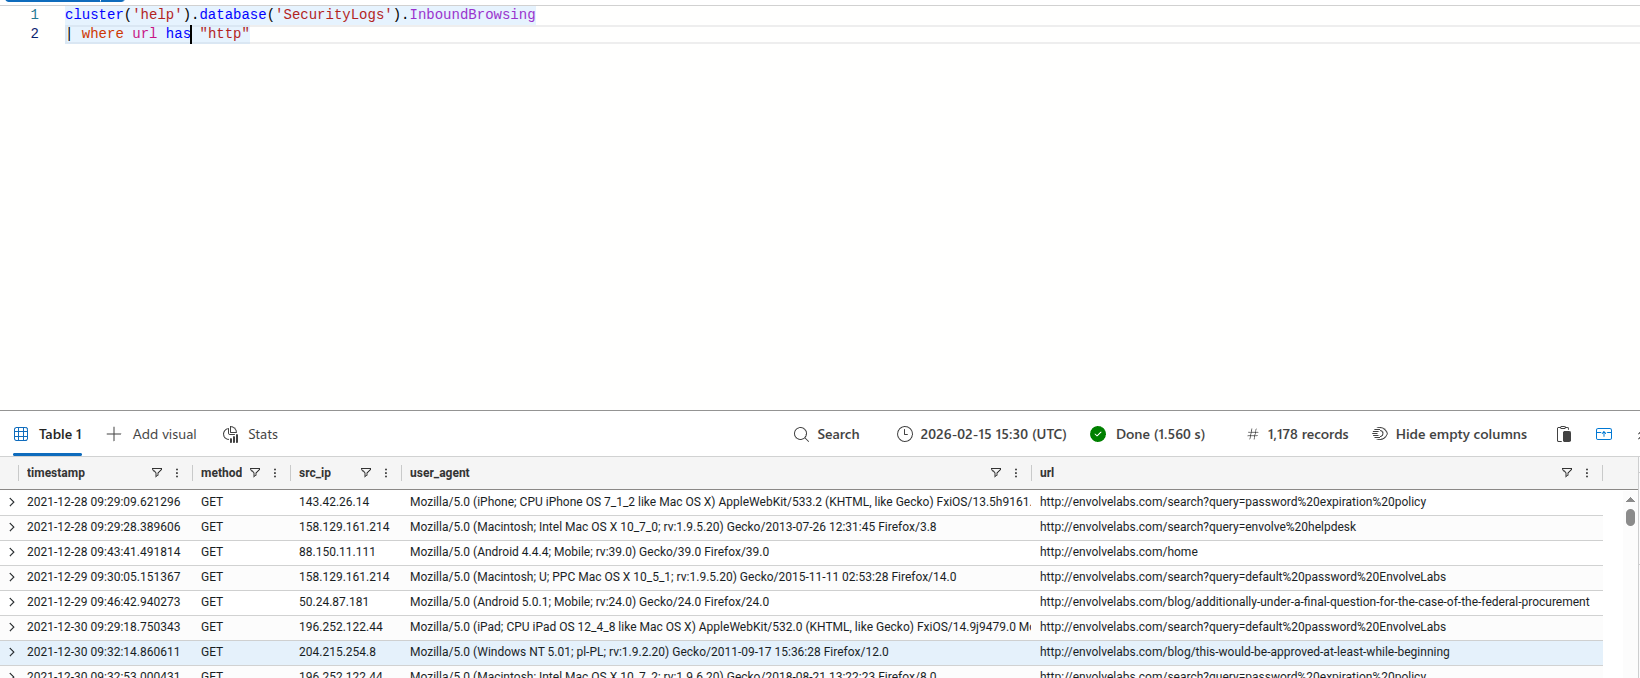Viewport: 1640px width, 678px height.
Task: Expand the row for IP 204.215.254.8
Action: [12, 652]
